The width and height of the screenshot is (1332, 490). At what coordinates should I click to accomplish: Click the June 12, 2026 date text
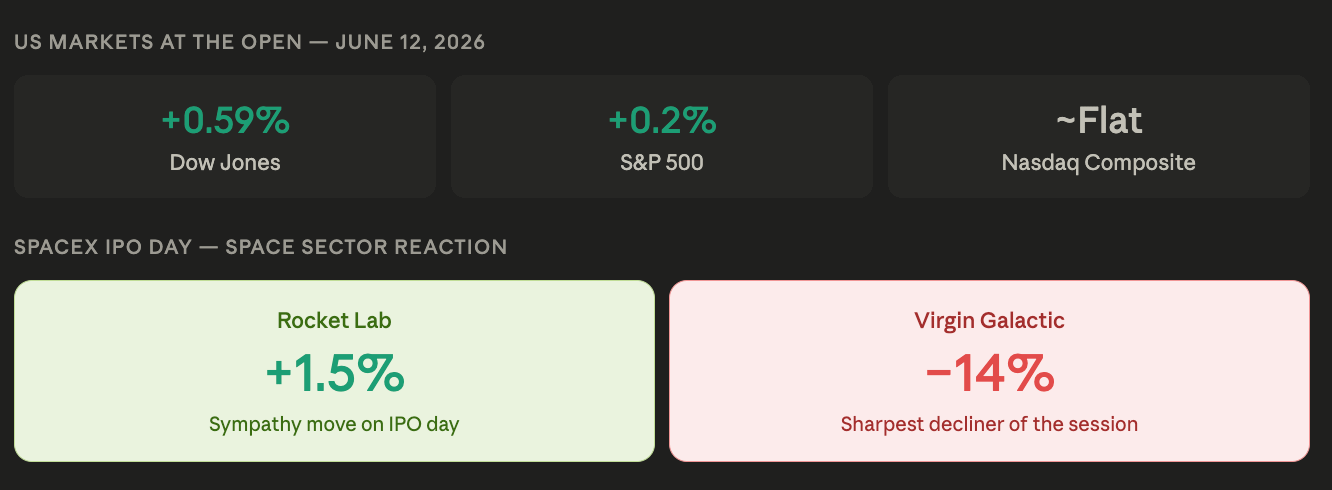coord(411,43)
